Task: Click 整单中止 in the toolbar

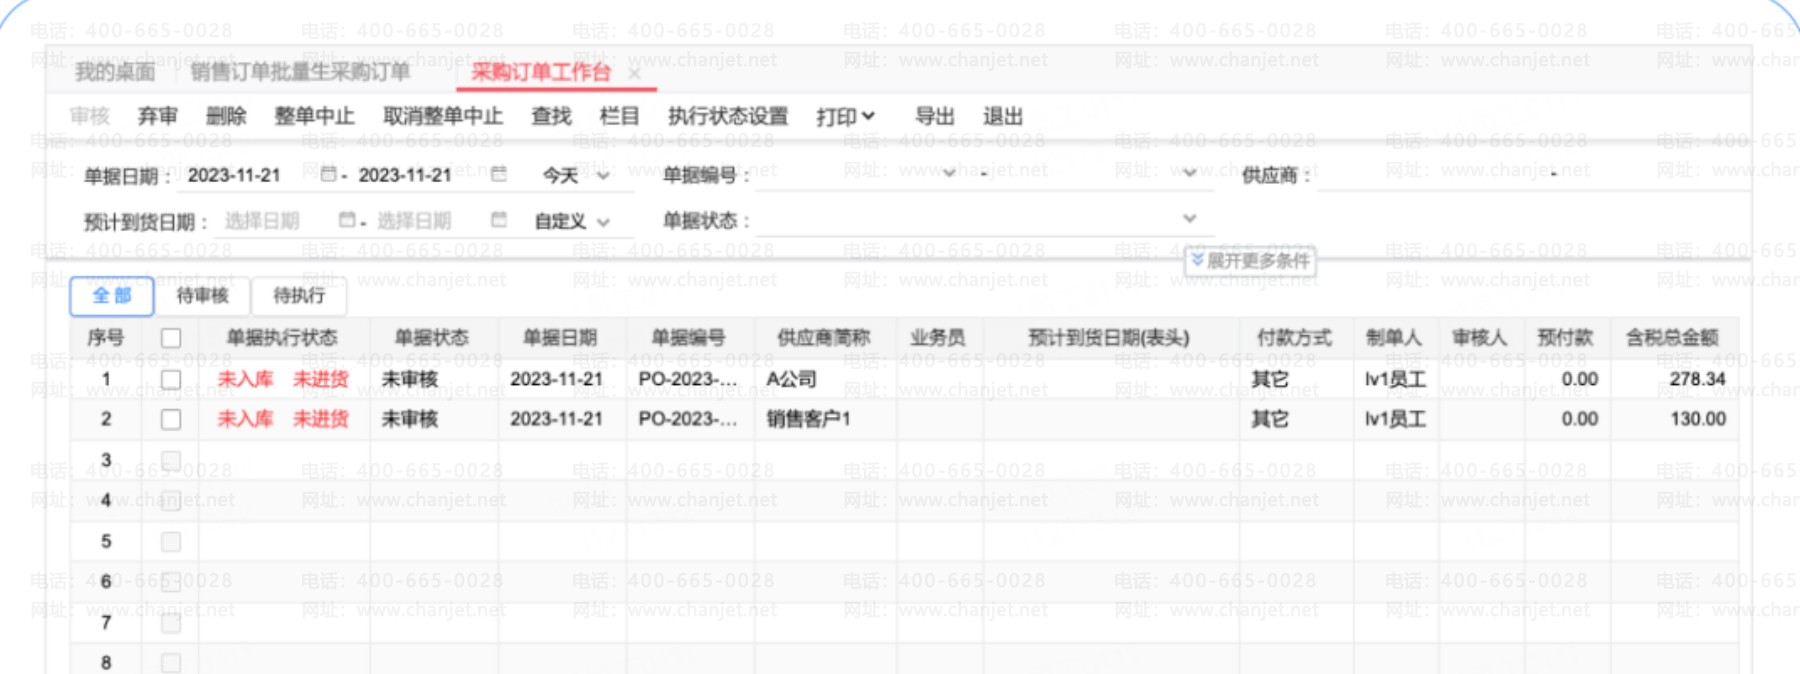Action: (x=314, y=116)
